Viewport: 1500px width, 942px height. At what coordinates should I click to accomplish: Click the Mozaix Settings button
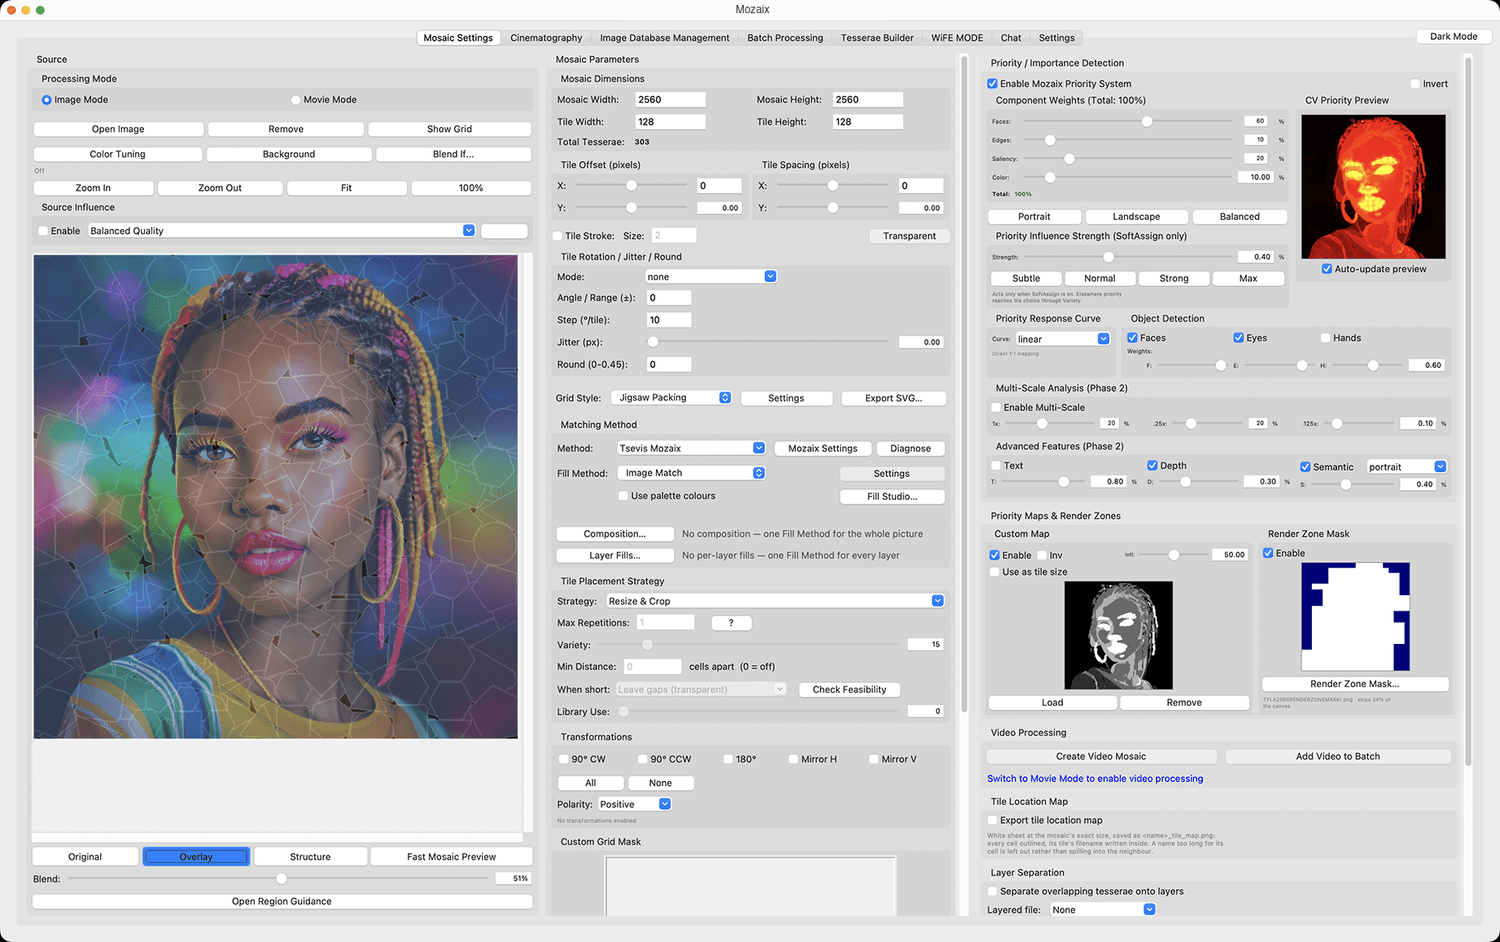822,449
